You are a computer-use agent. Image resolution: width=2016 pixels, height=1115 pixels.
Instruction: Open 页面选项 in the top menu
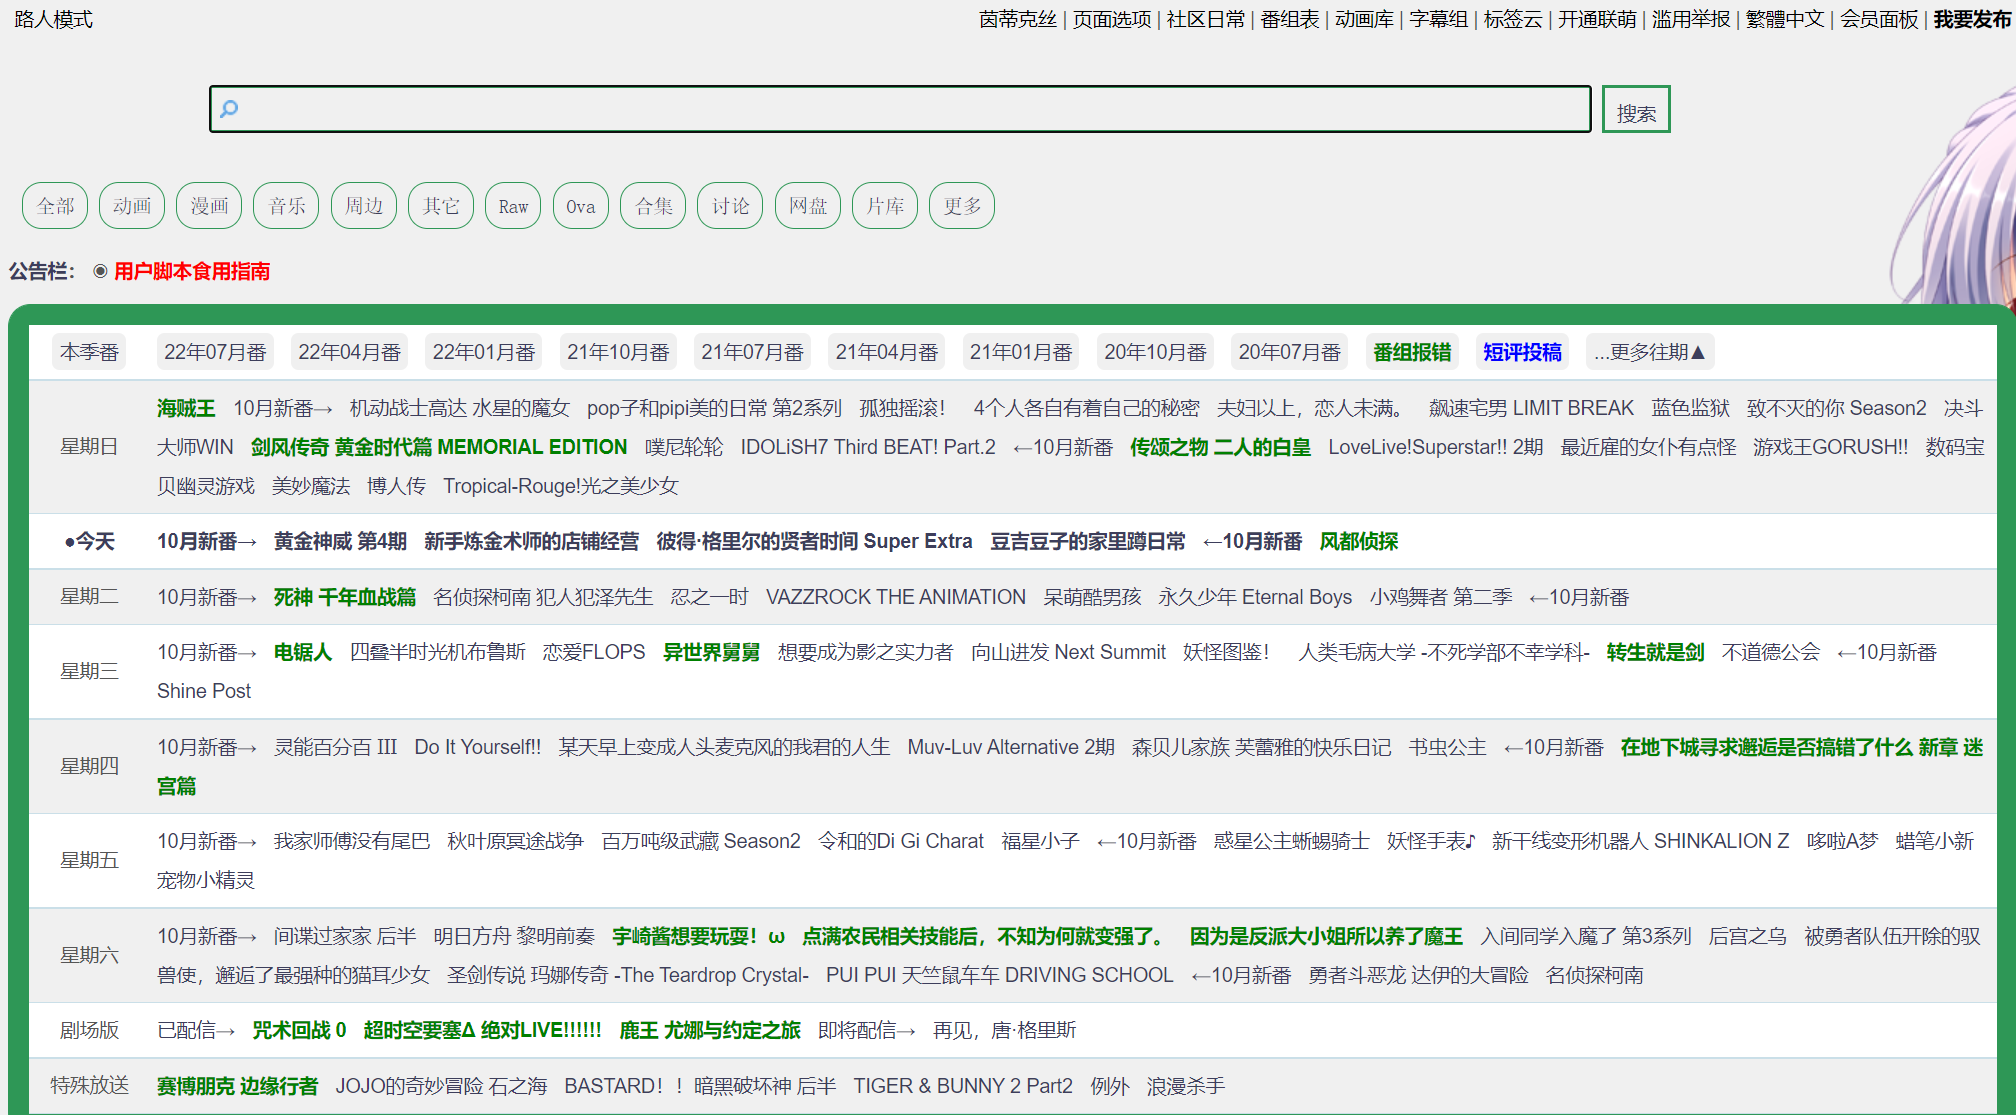pyautogui.click(x=1111, y=19)
